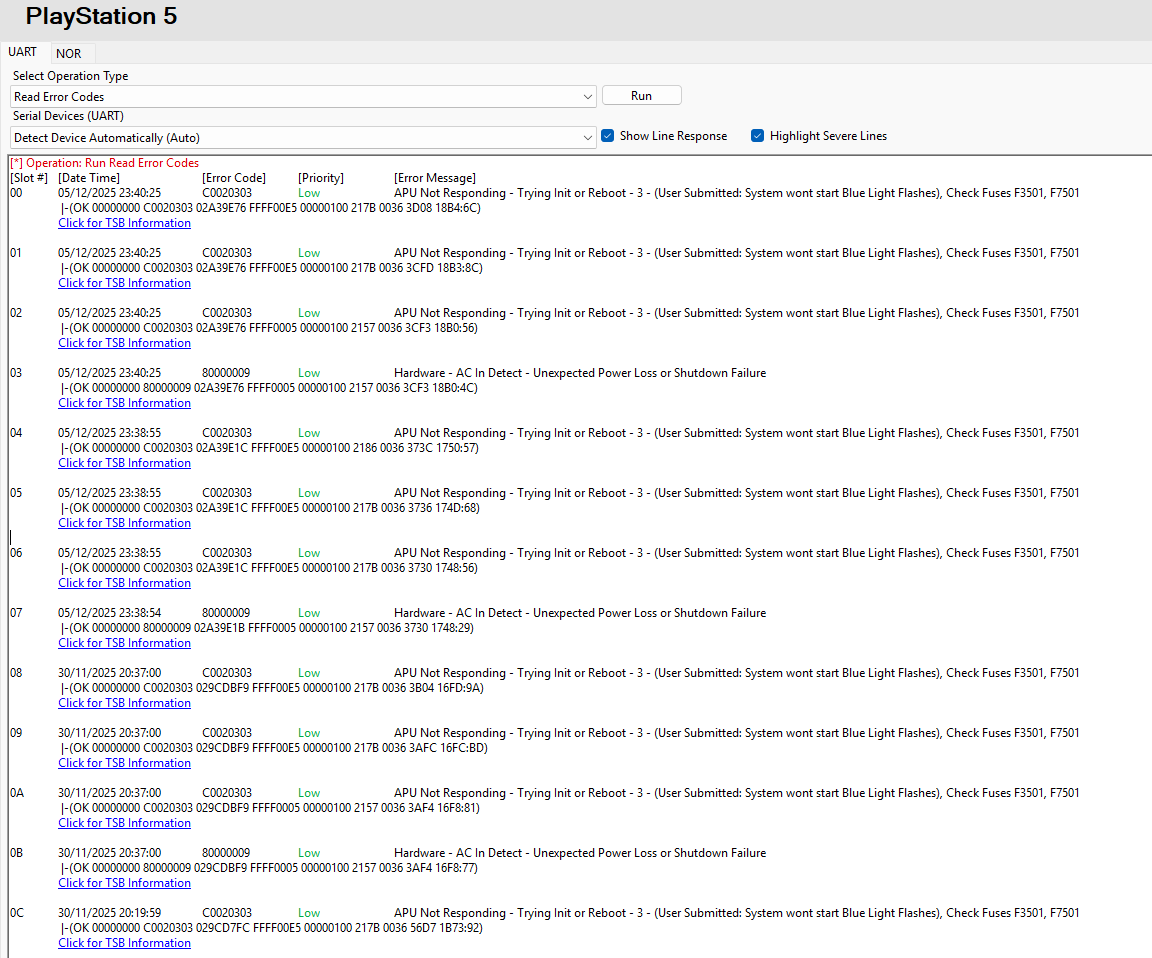Click slot 0A error message text
This screenshot has height=958, width=1152.
(736, 793)
